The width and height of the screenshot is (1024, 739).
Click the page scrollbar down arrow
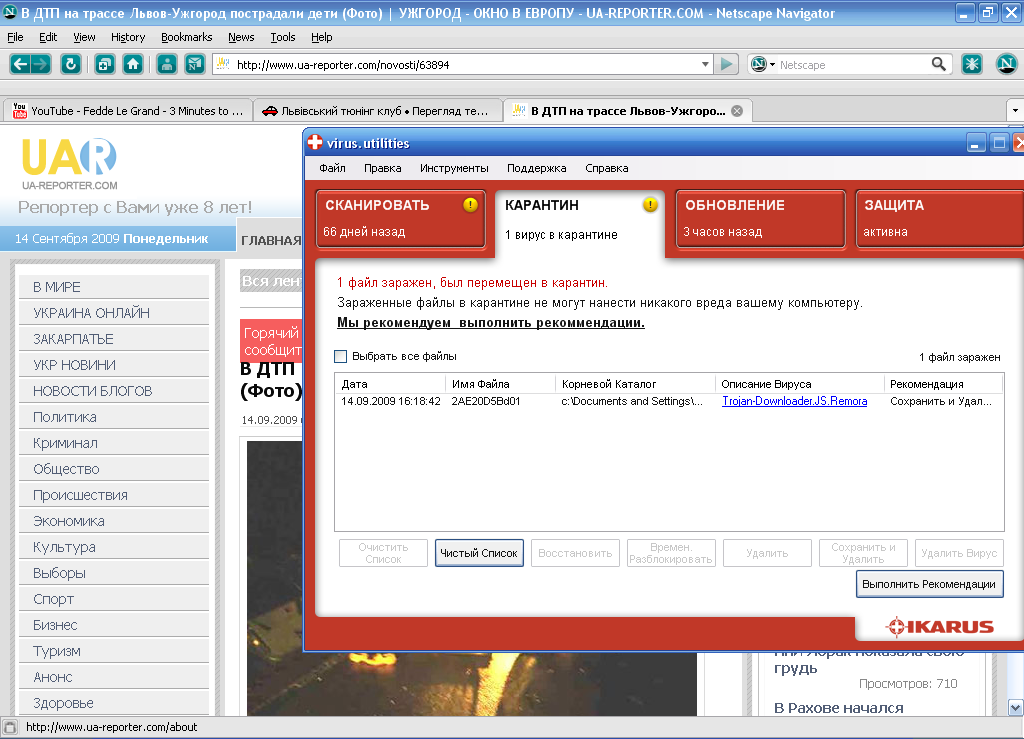pyautogui.click(x=1016, y=707)
